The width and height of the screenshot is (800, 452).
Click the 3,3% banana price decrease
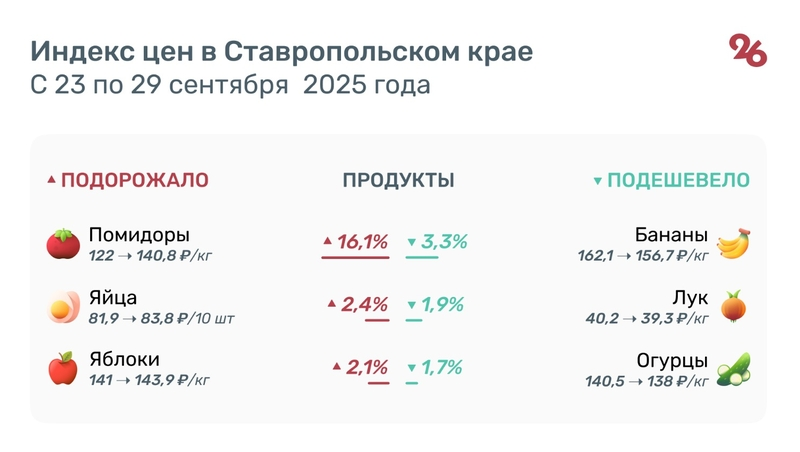[x=444, y=241]
